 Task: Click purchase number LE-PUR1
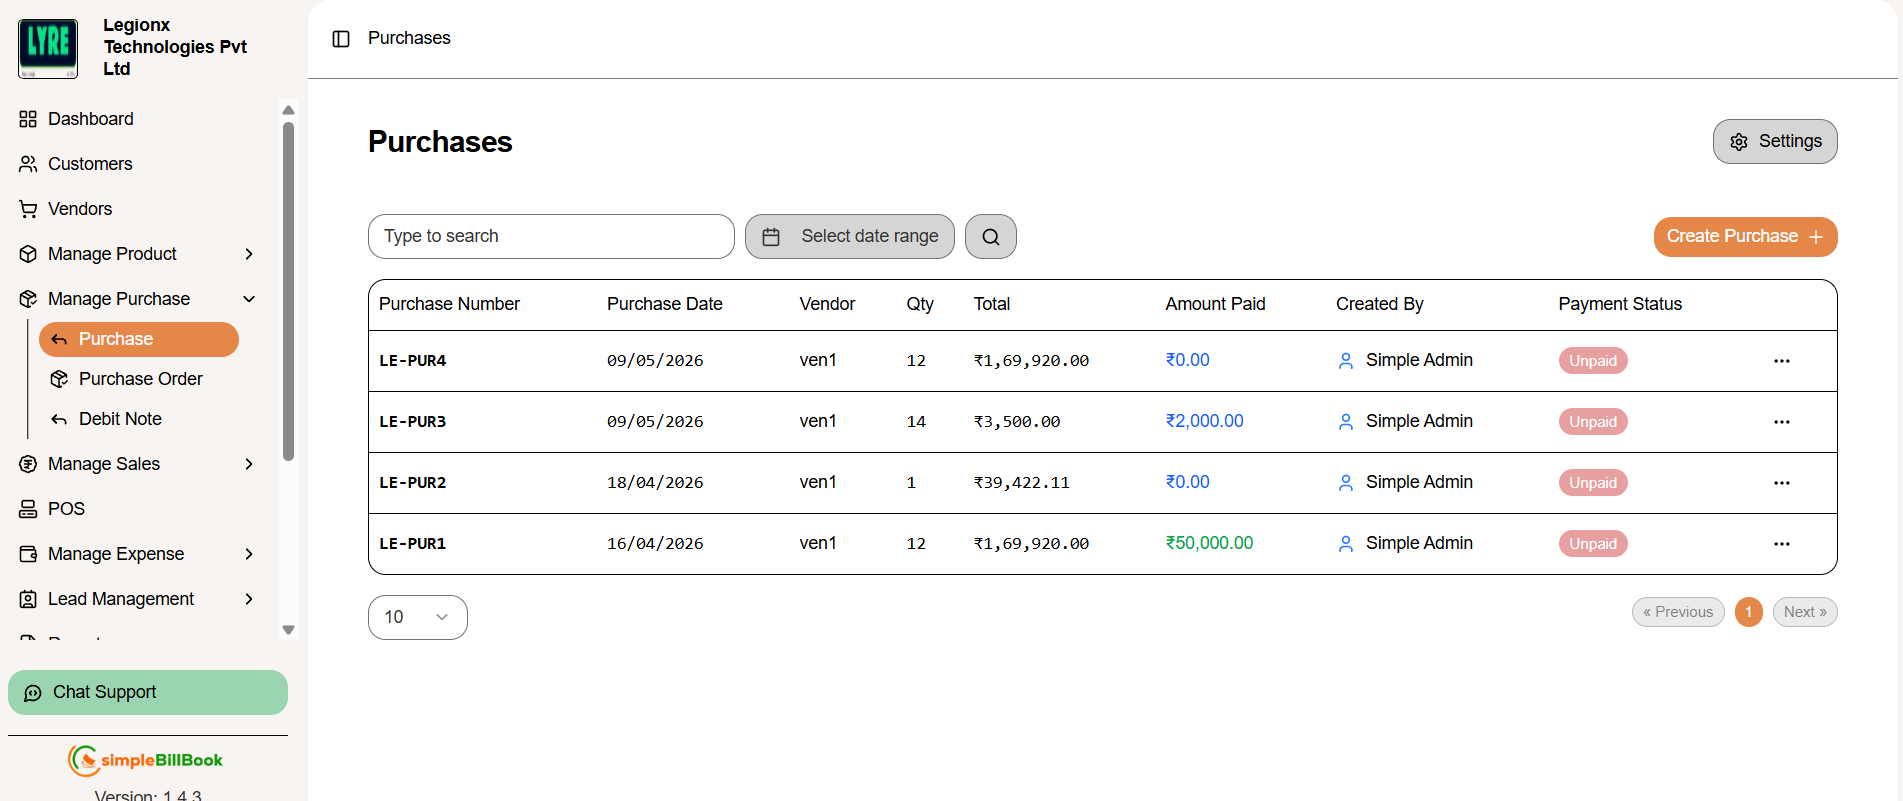[413, 544]
